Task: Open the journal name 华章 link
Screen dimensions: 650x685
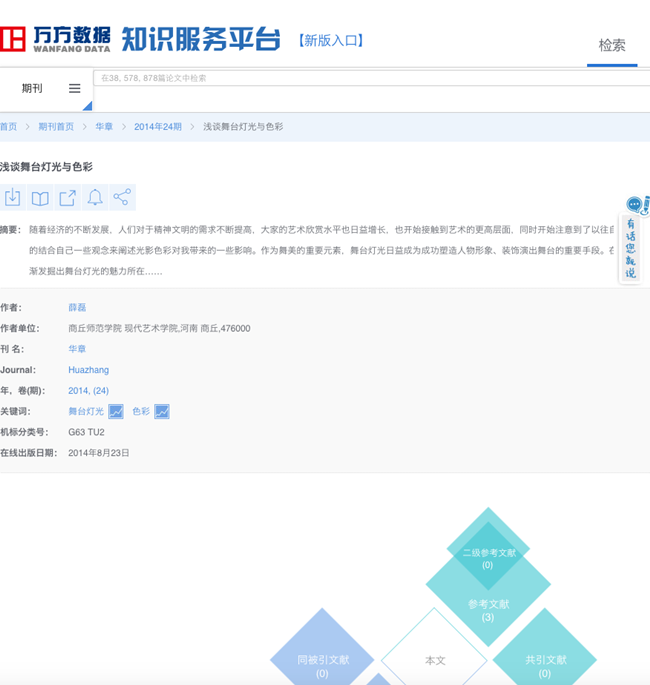Action: (77, 349)
